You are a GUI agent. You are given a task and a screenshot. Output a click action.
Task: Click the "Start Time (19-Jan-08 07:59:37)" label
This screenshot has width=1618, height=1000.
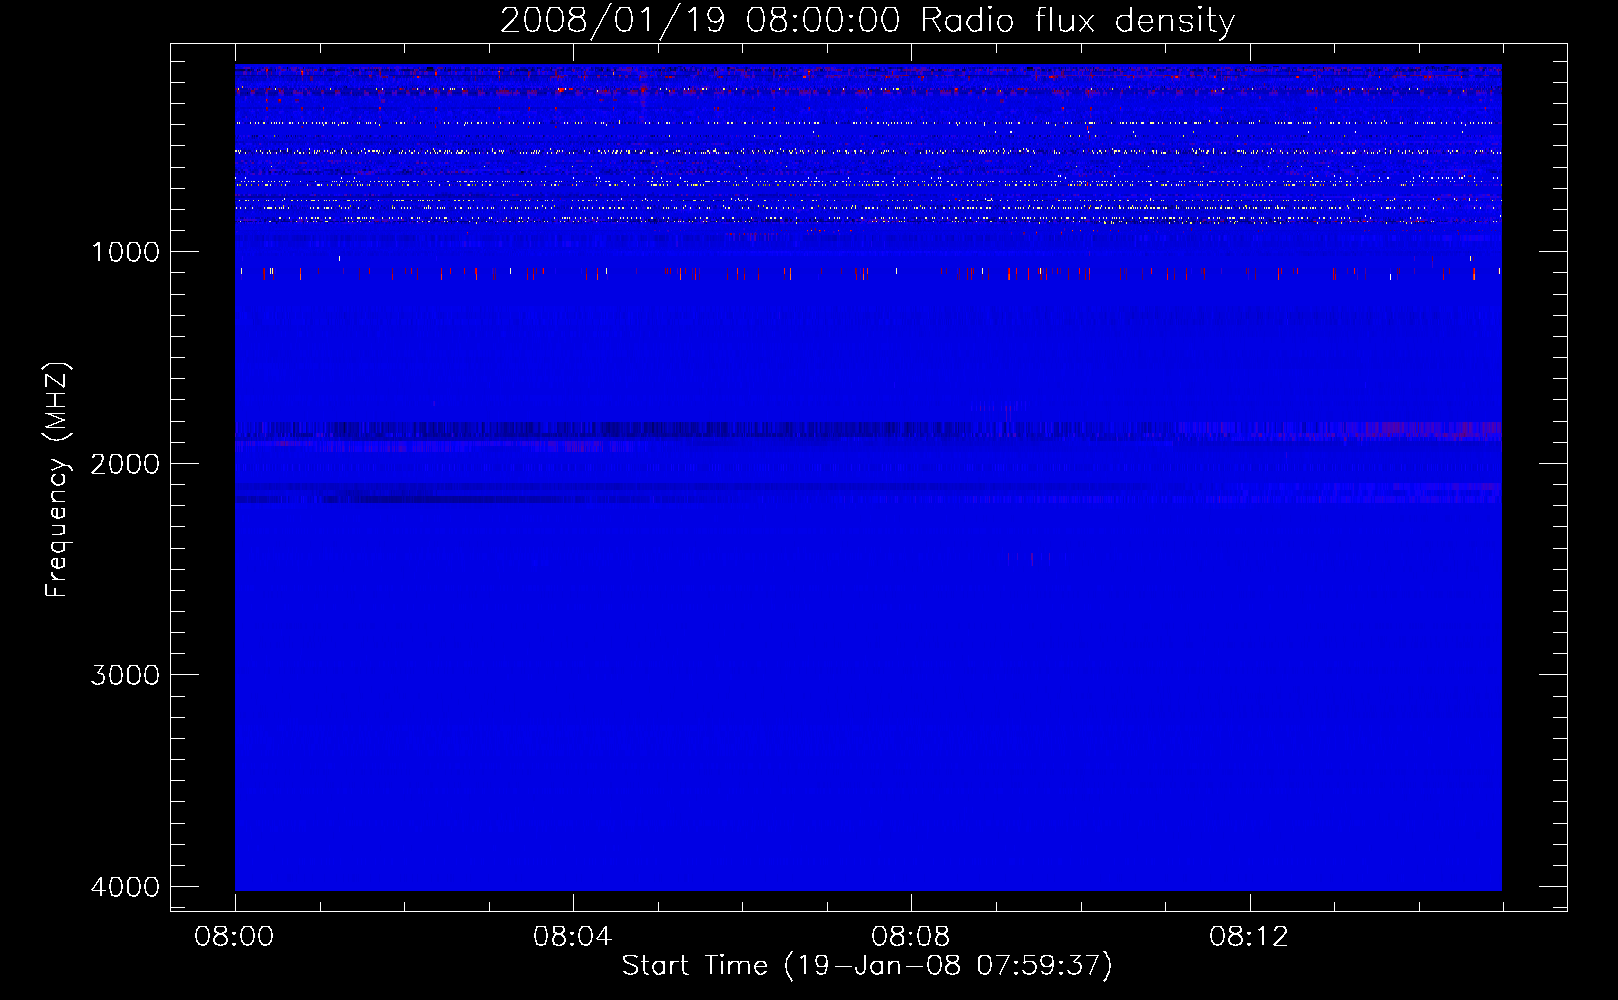[x=867, y=966]
